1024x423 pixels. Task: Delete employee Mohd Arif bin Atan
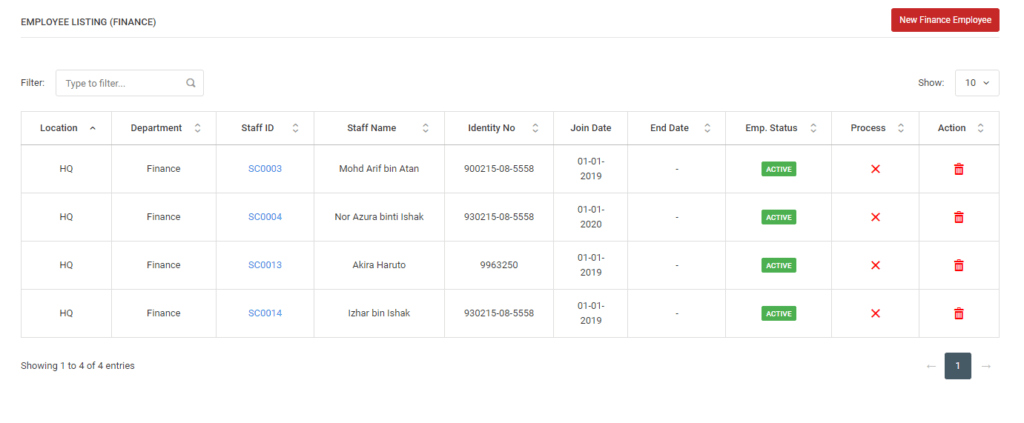click(959, 169)
